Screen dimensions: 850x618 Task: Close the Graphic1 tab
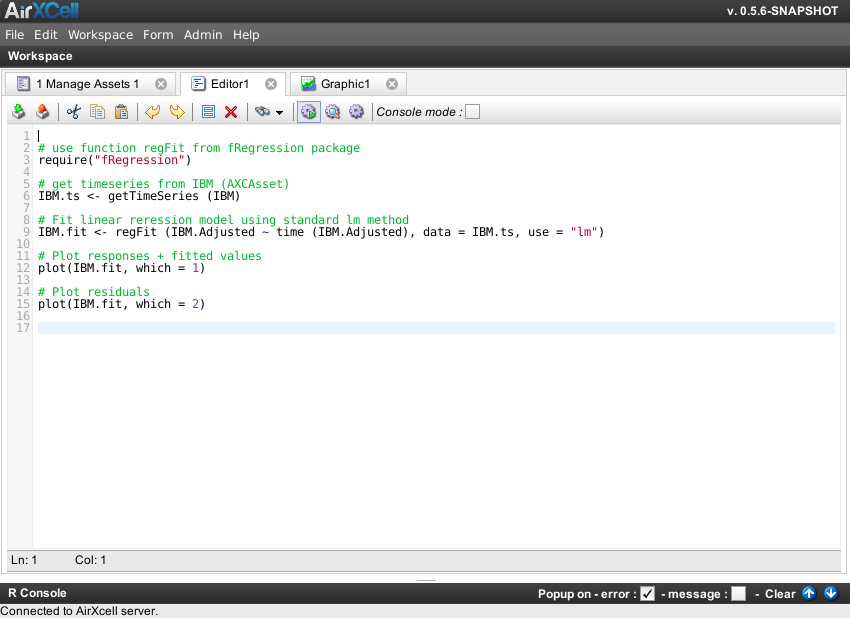tap(392, 84)
